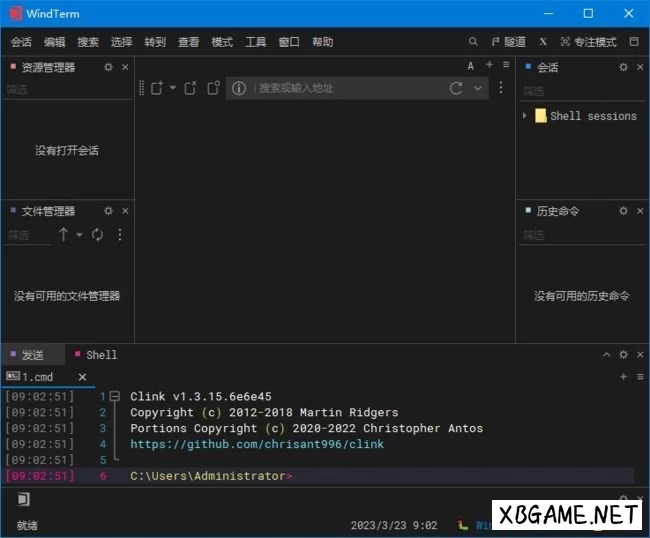Open the new session dropdown arrow
This screenshot has height=538, width=650.
172,88
